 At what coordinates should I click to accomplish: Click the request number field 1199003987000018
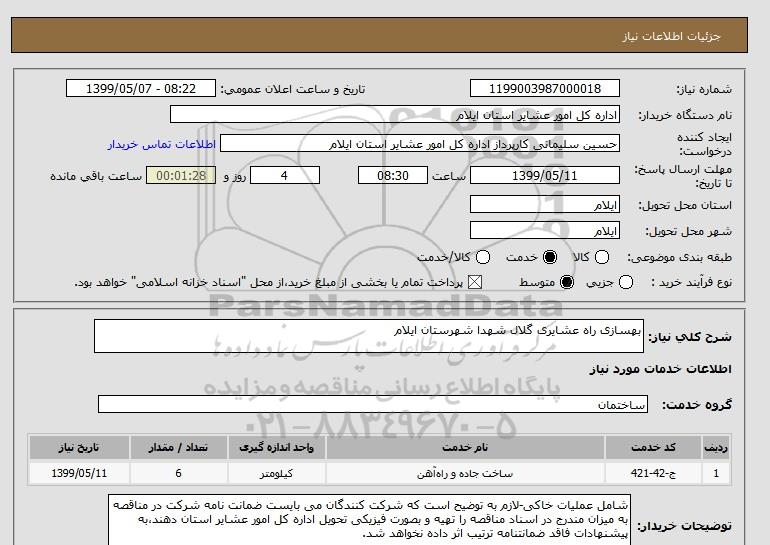pos(545,88)
